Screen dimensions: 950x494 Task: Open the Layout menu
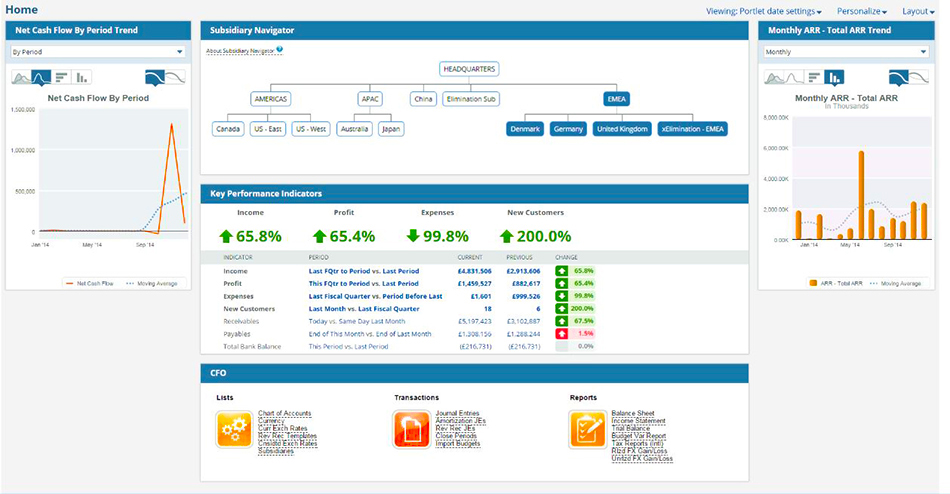tap(918, 11)
